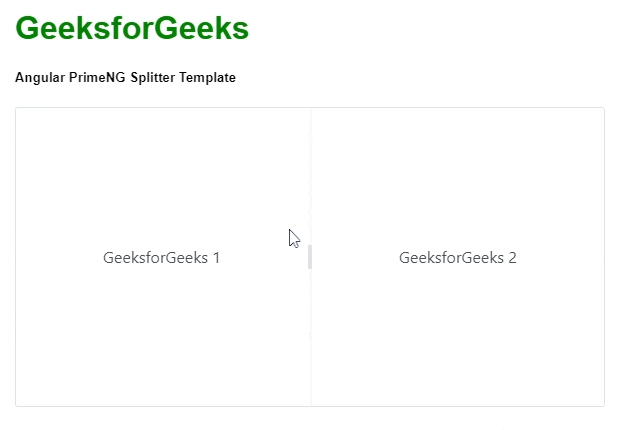The width and height of the screenshot is (623, 430).
Task: Click the green GeeksforGeeks heading
Action: (132, 29)
